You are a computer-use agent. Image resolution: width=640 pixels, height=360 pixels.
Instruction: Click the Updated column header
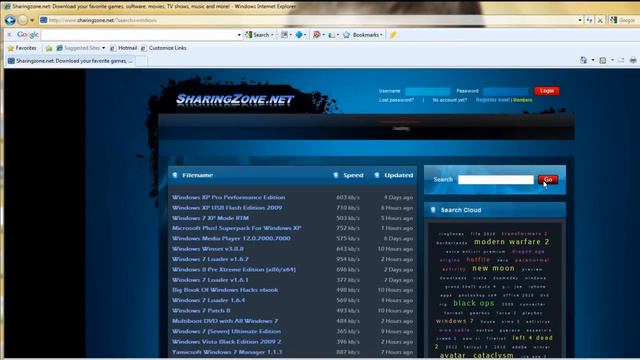[398, 175]
